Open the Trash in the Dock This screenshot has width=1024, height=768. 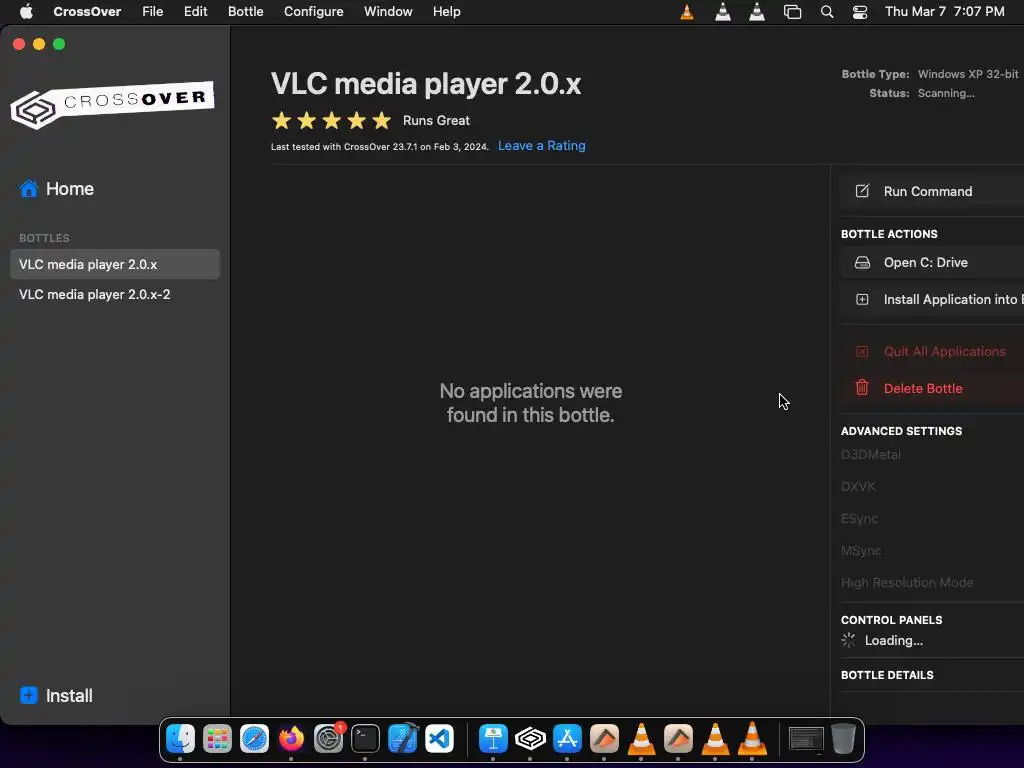tap(843, 739)
